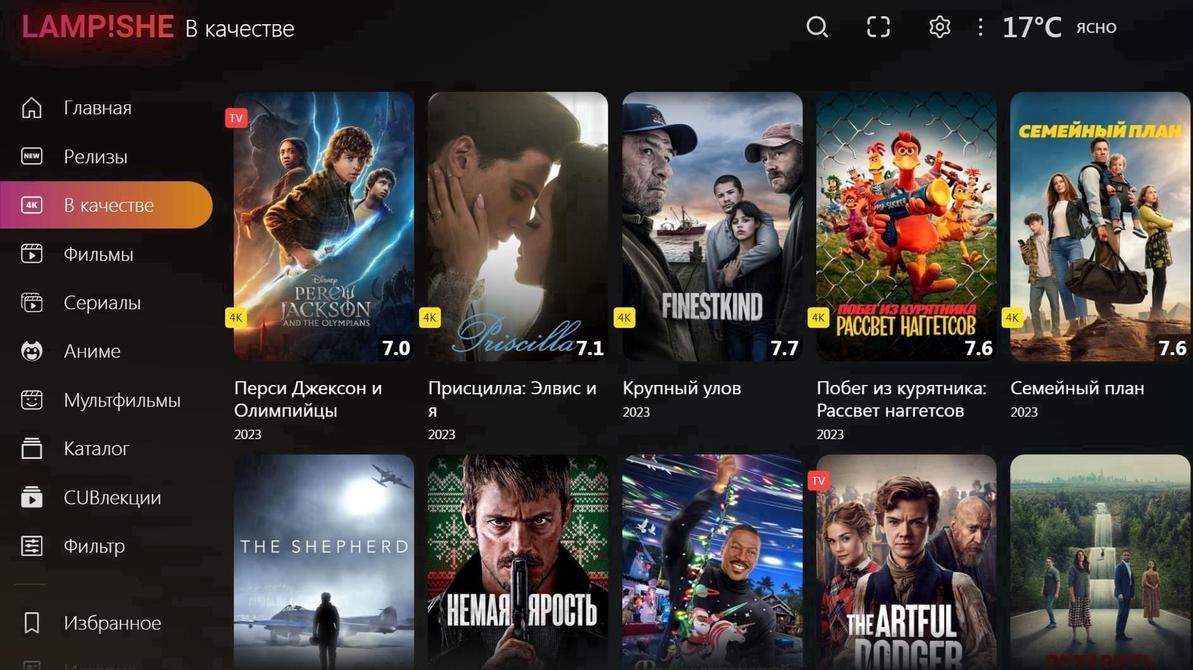Viewport: 1193px width, 670px height.
Task: Click the Фильтр list icon
Action: (x=30, y=546)
